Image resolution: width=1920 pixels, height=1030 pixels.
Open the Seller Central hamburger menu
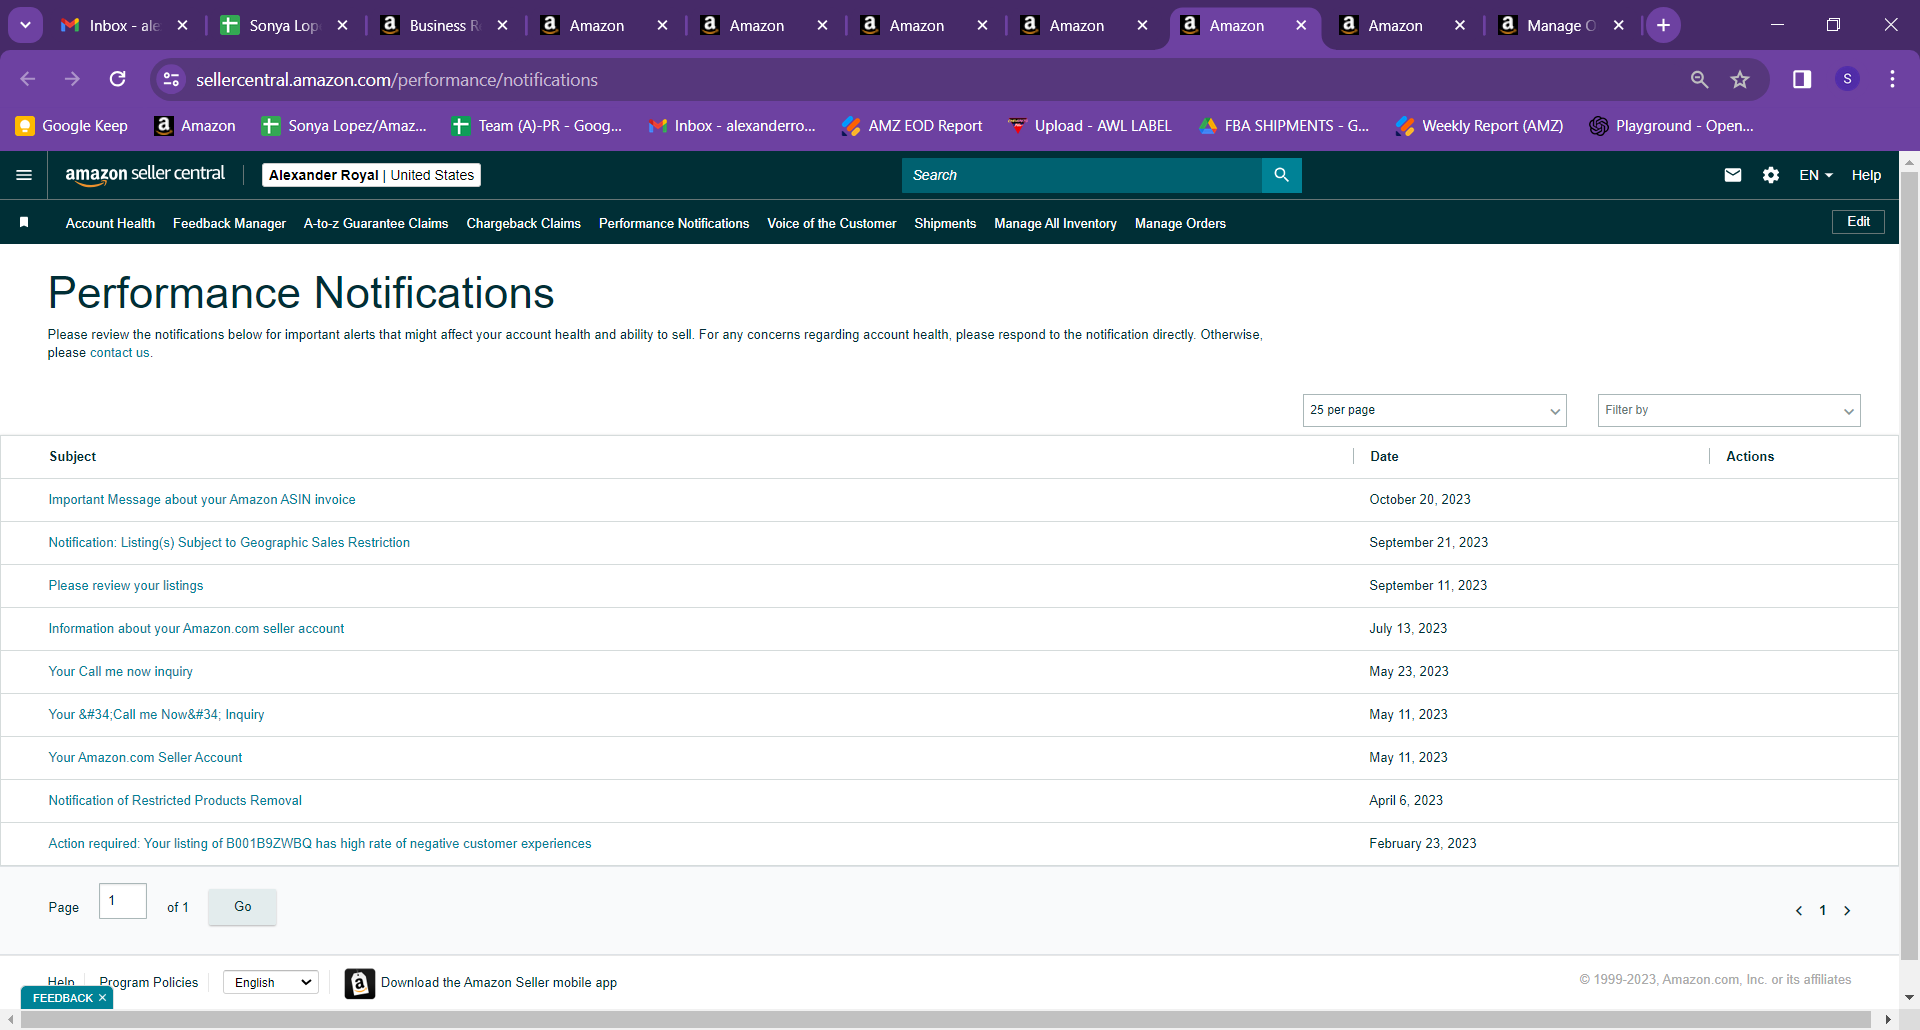coord(24,175)
